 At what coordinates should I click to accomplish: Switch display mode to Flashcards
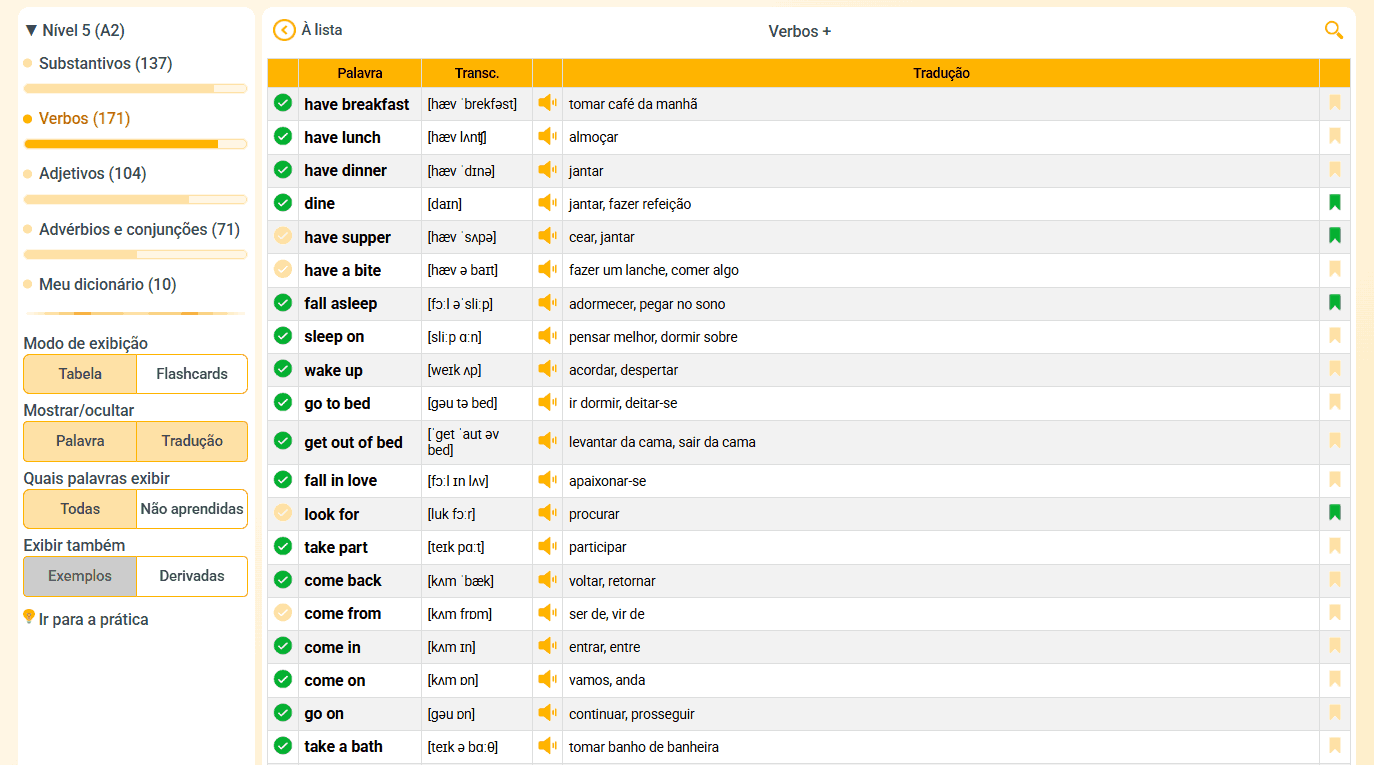(x=192, y=374)
